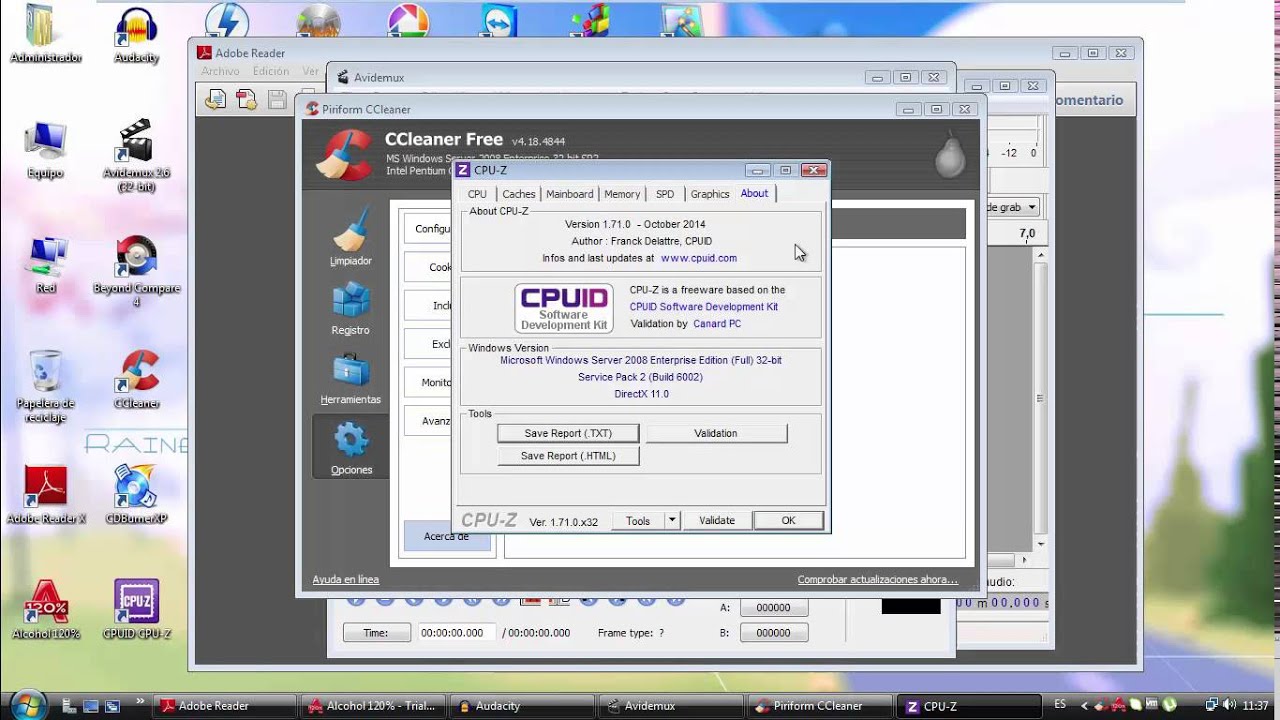Select the Avanzadas option in CCleaner
Viewport: 1280px width, 720px height.
pyautogui.click(x=429, y=421)
